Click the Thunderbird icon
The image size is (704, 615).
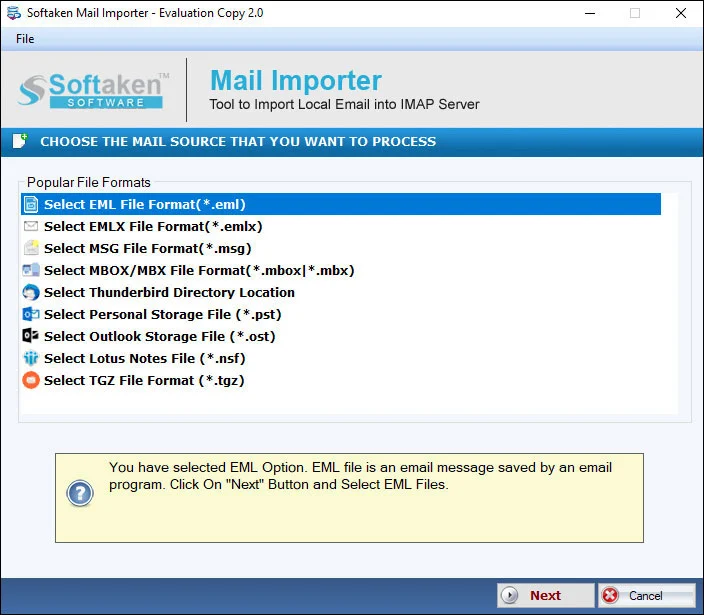tap(31, 292)
